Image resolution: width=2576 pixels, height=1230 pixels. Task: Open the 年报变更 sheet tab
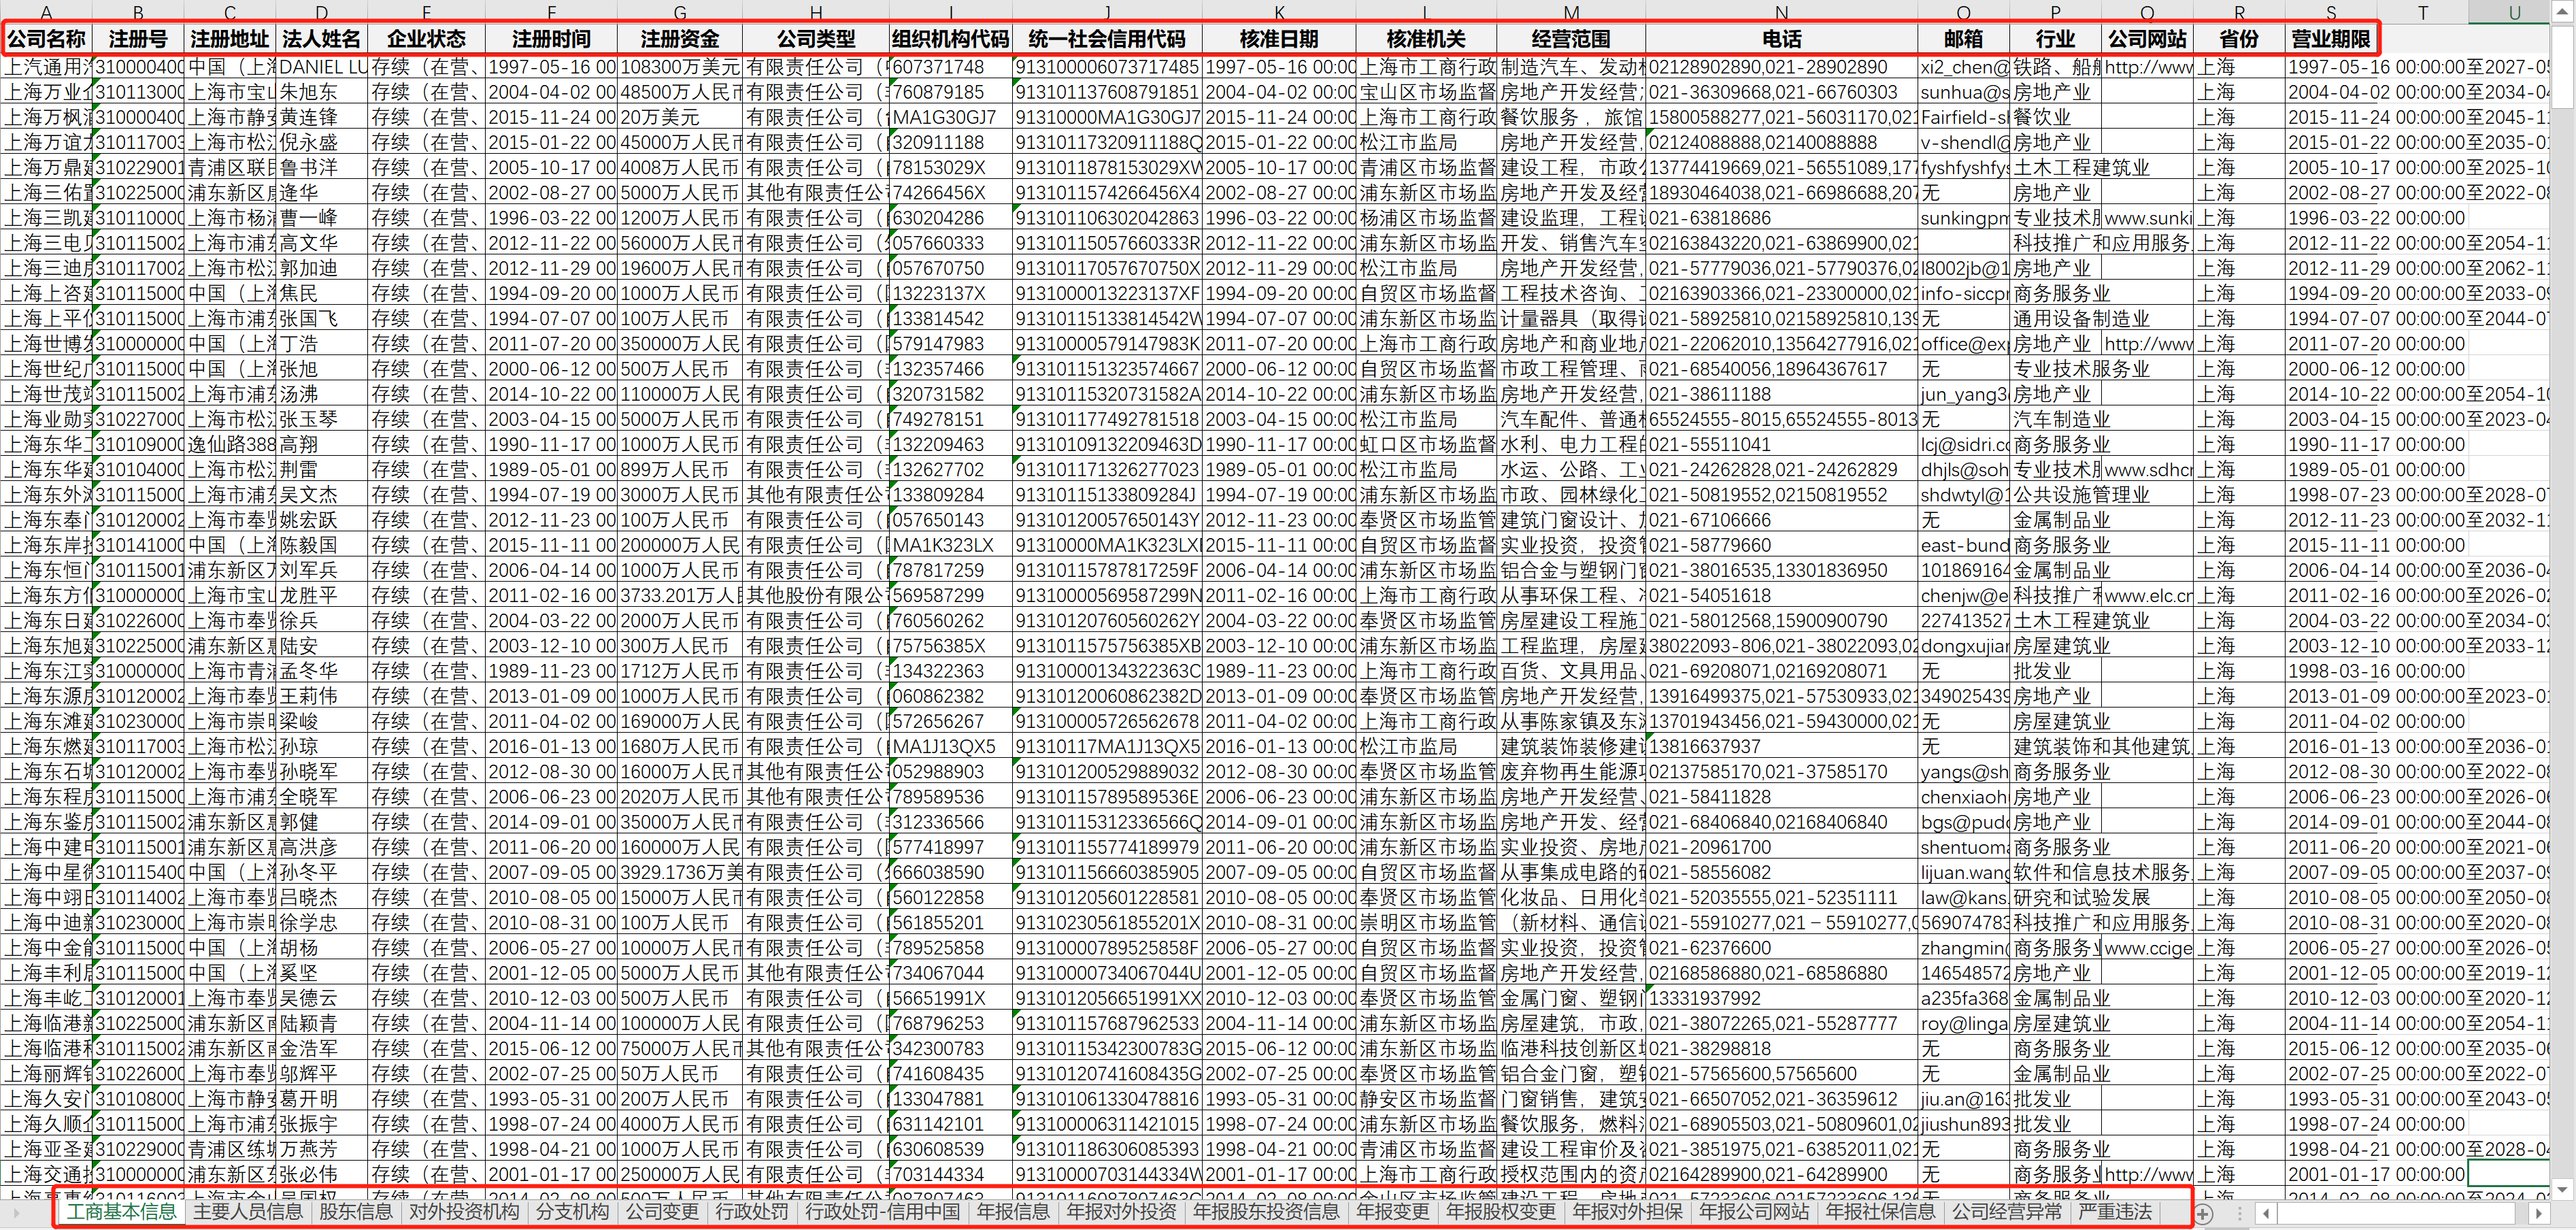[x=1393, y=1211]
